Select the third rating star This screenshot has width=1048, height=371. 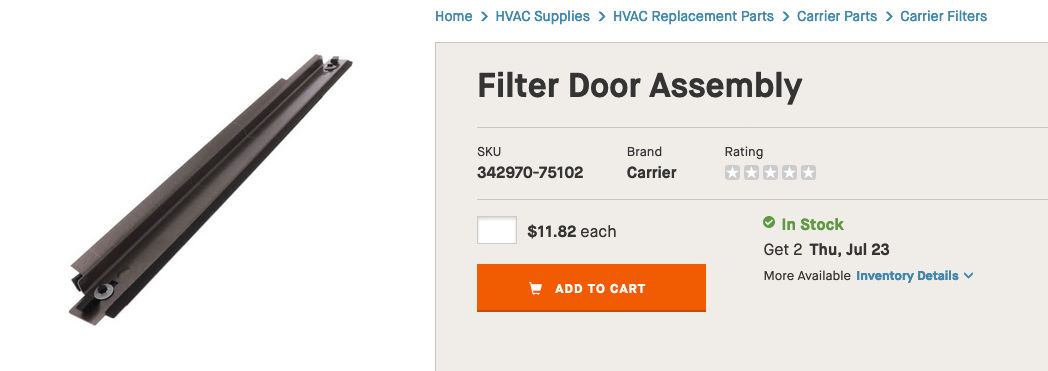coord(771,172)
